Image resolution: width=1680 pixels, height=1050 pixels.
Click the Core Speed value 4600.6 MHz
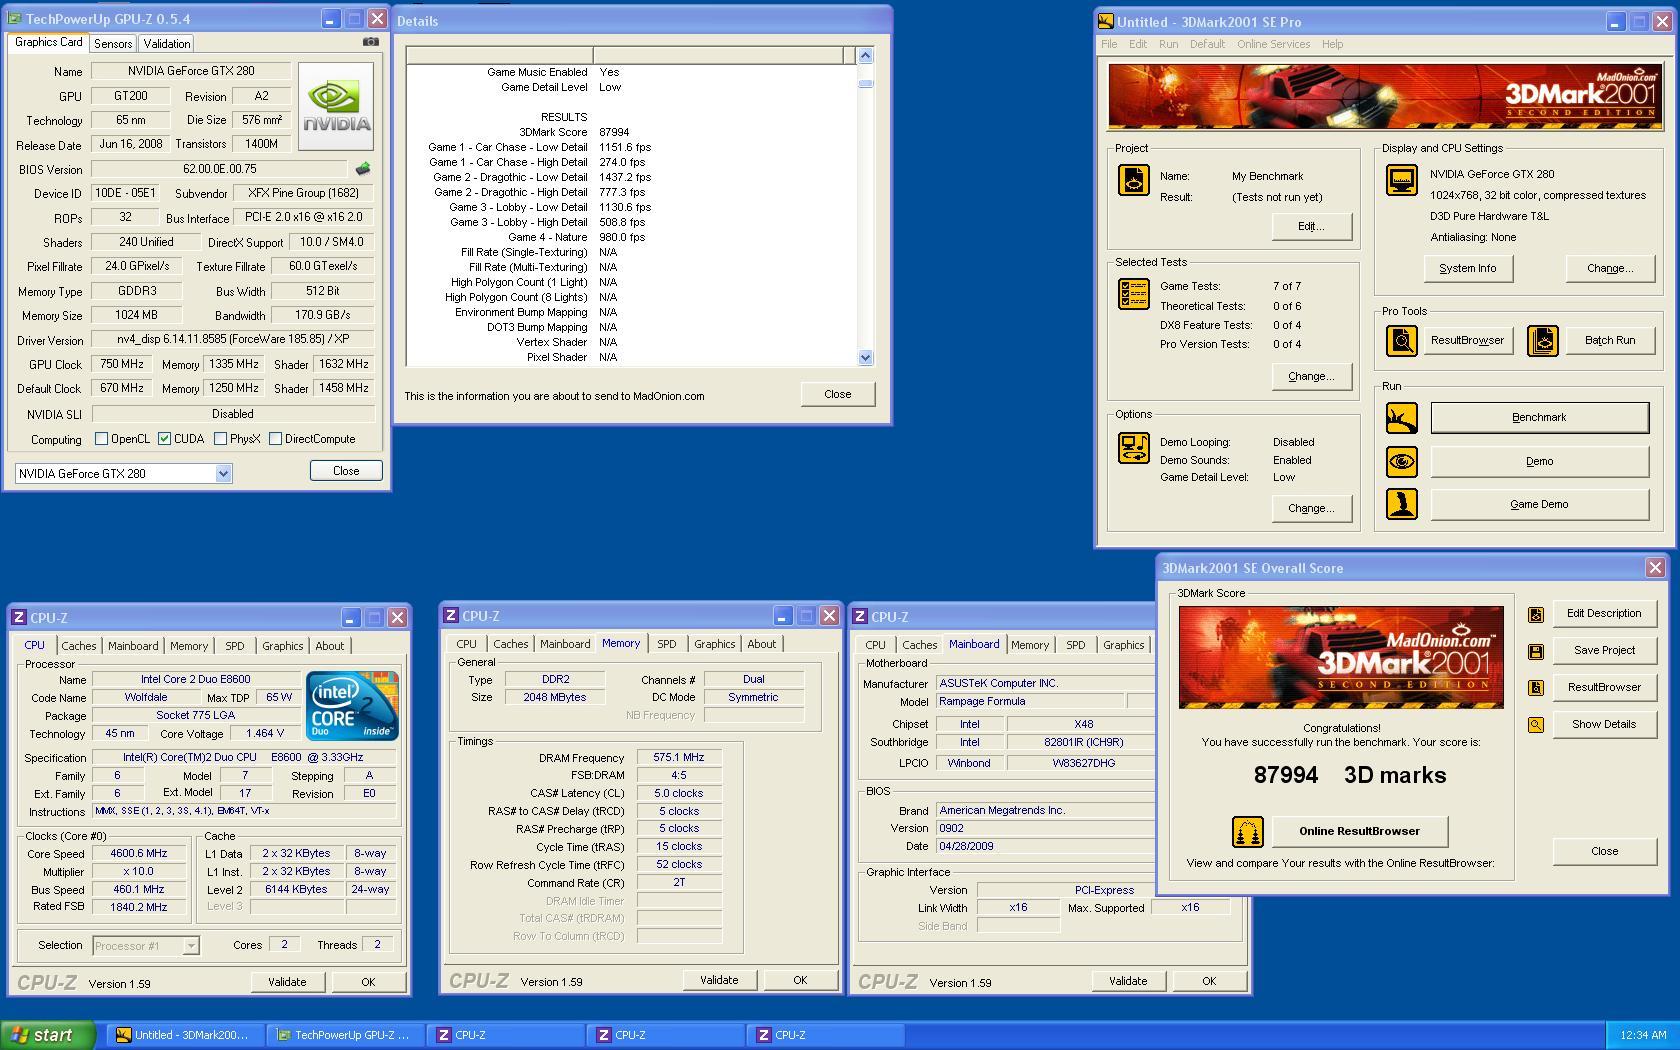[x=138, y=854]
